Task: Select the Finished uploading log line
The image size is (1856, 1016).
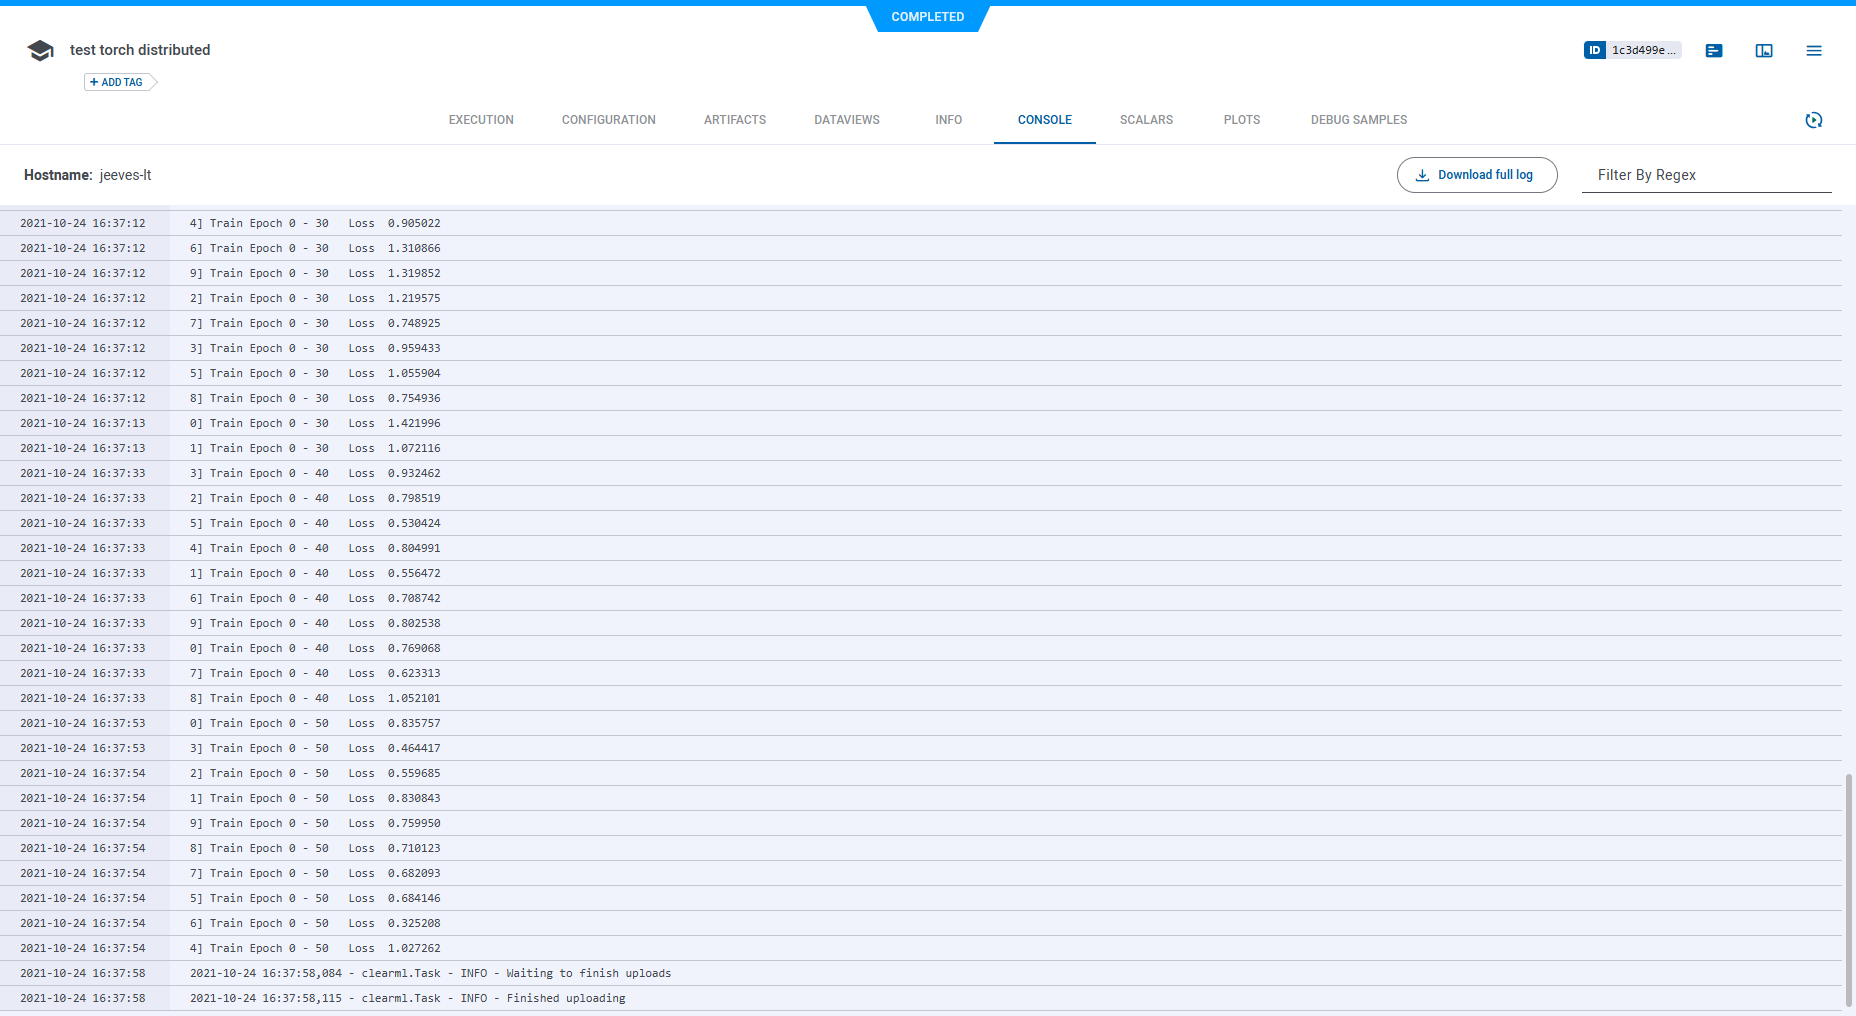Action: (x=408, y=997)
